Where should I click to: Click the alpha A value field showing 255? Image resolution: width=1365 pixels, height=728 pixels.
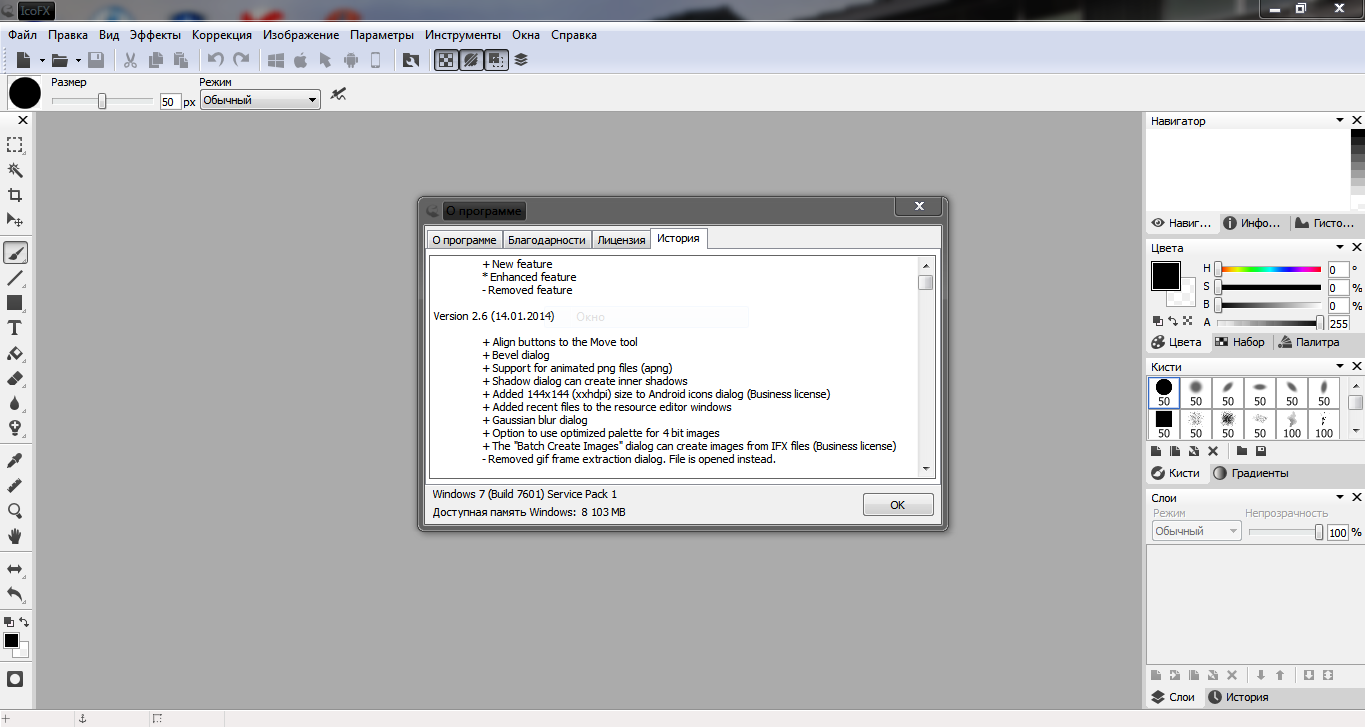pos(1338,324)
